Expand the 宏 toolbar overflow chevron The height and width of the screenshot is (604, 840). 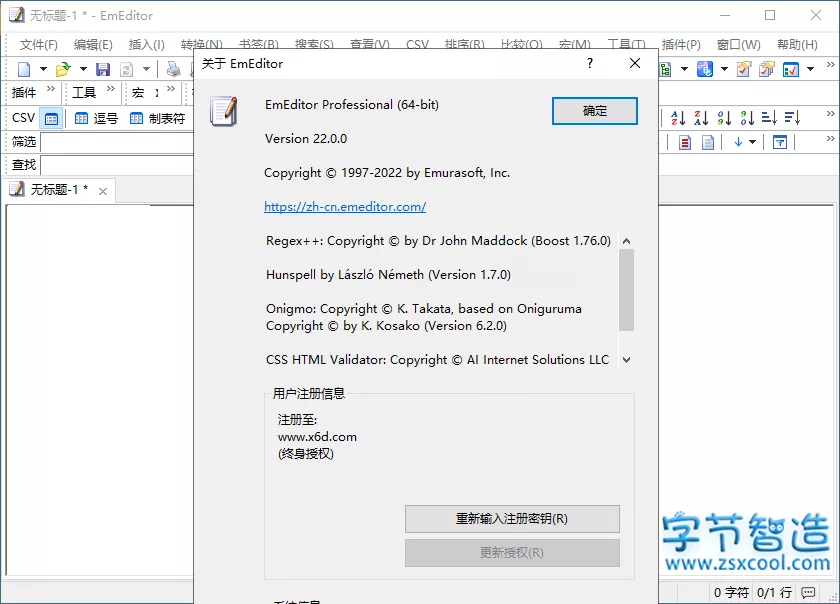point(170,88)
